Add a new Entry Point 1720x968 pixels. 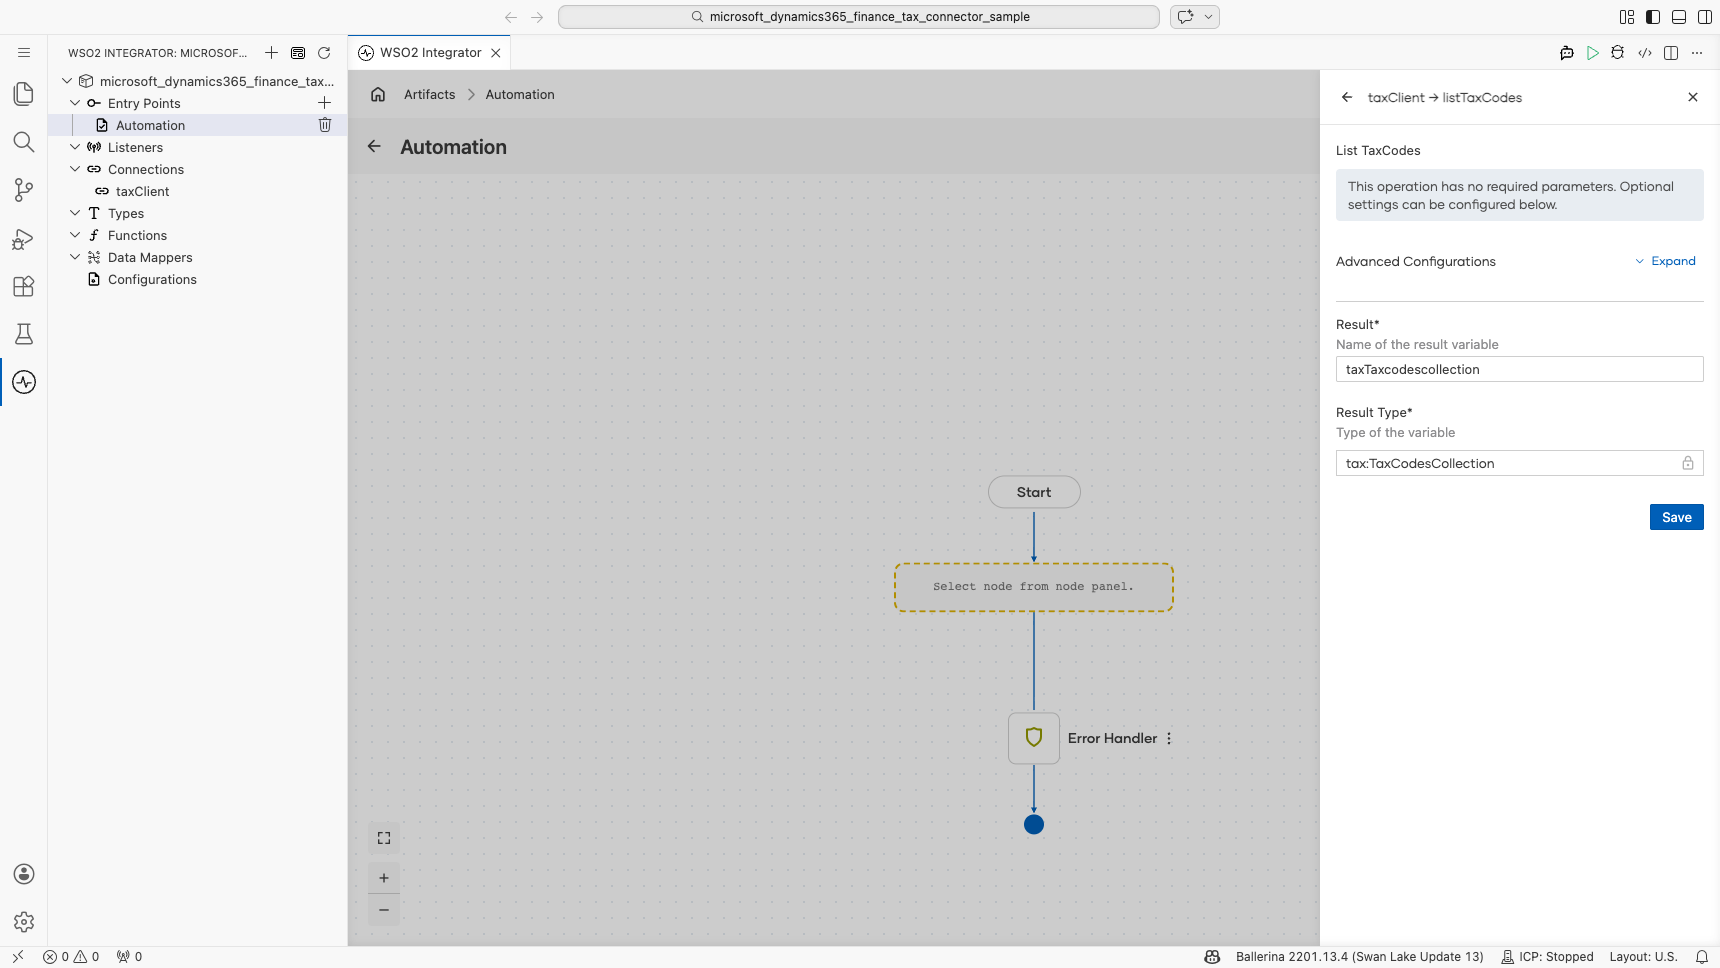[324, 103]
